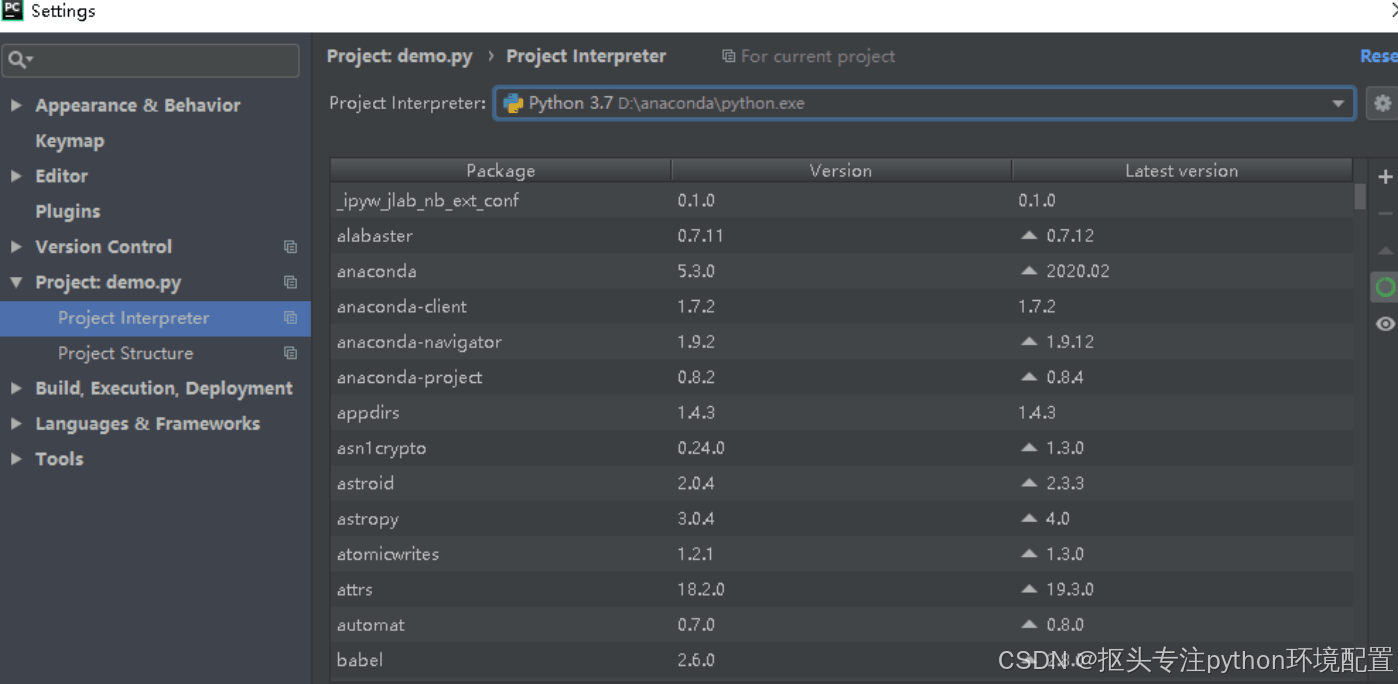The width and height of the screenshot is (1398, 684).
Task: Toggle the green Conda package manager button
Action: pos(1385,288)
